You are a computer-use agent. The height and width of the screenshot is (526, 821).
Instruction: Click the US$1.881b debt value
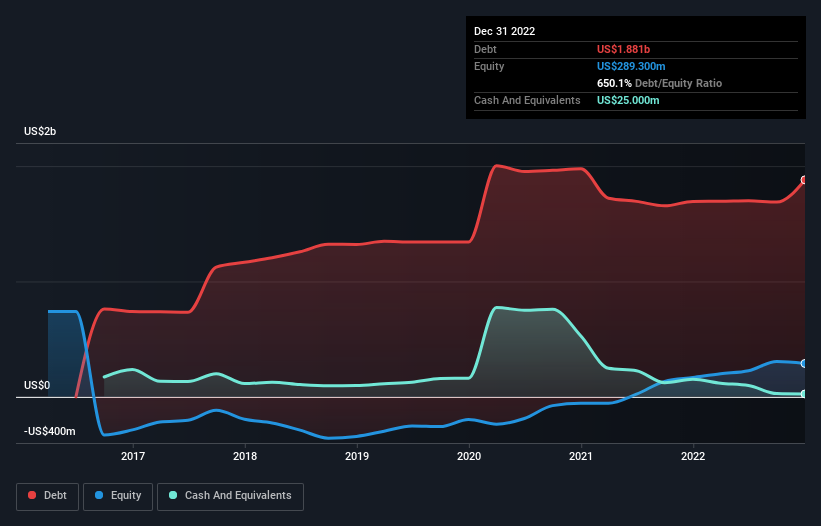623,49
